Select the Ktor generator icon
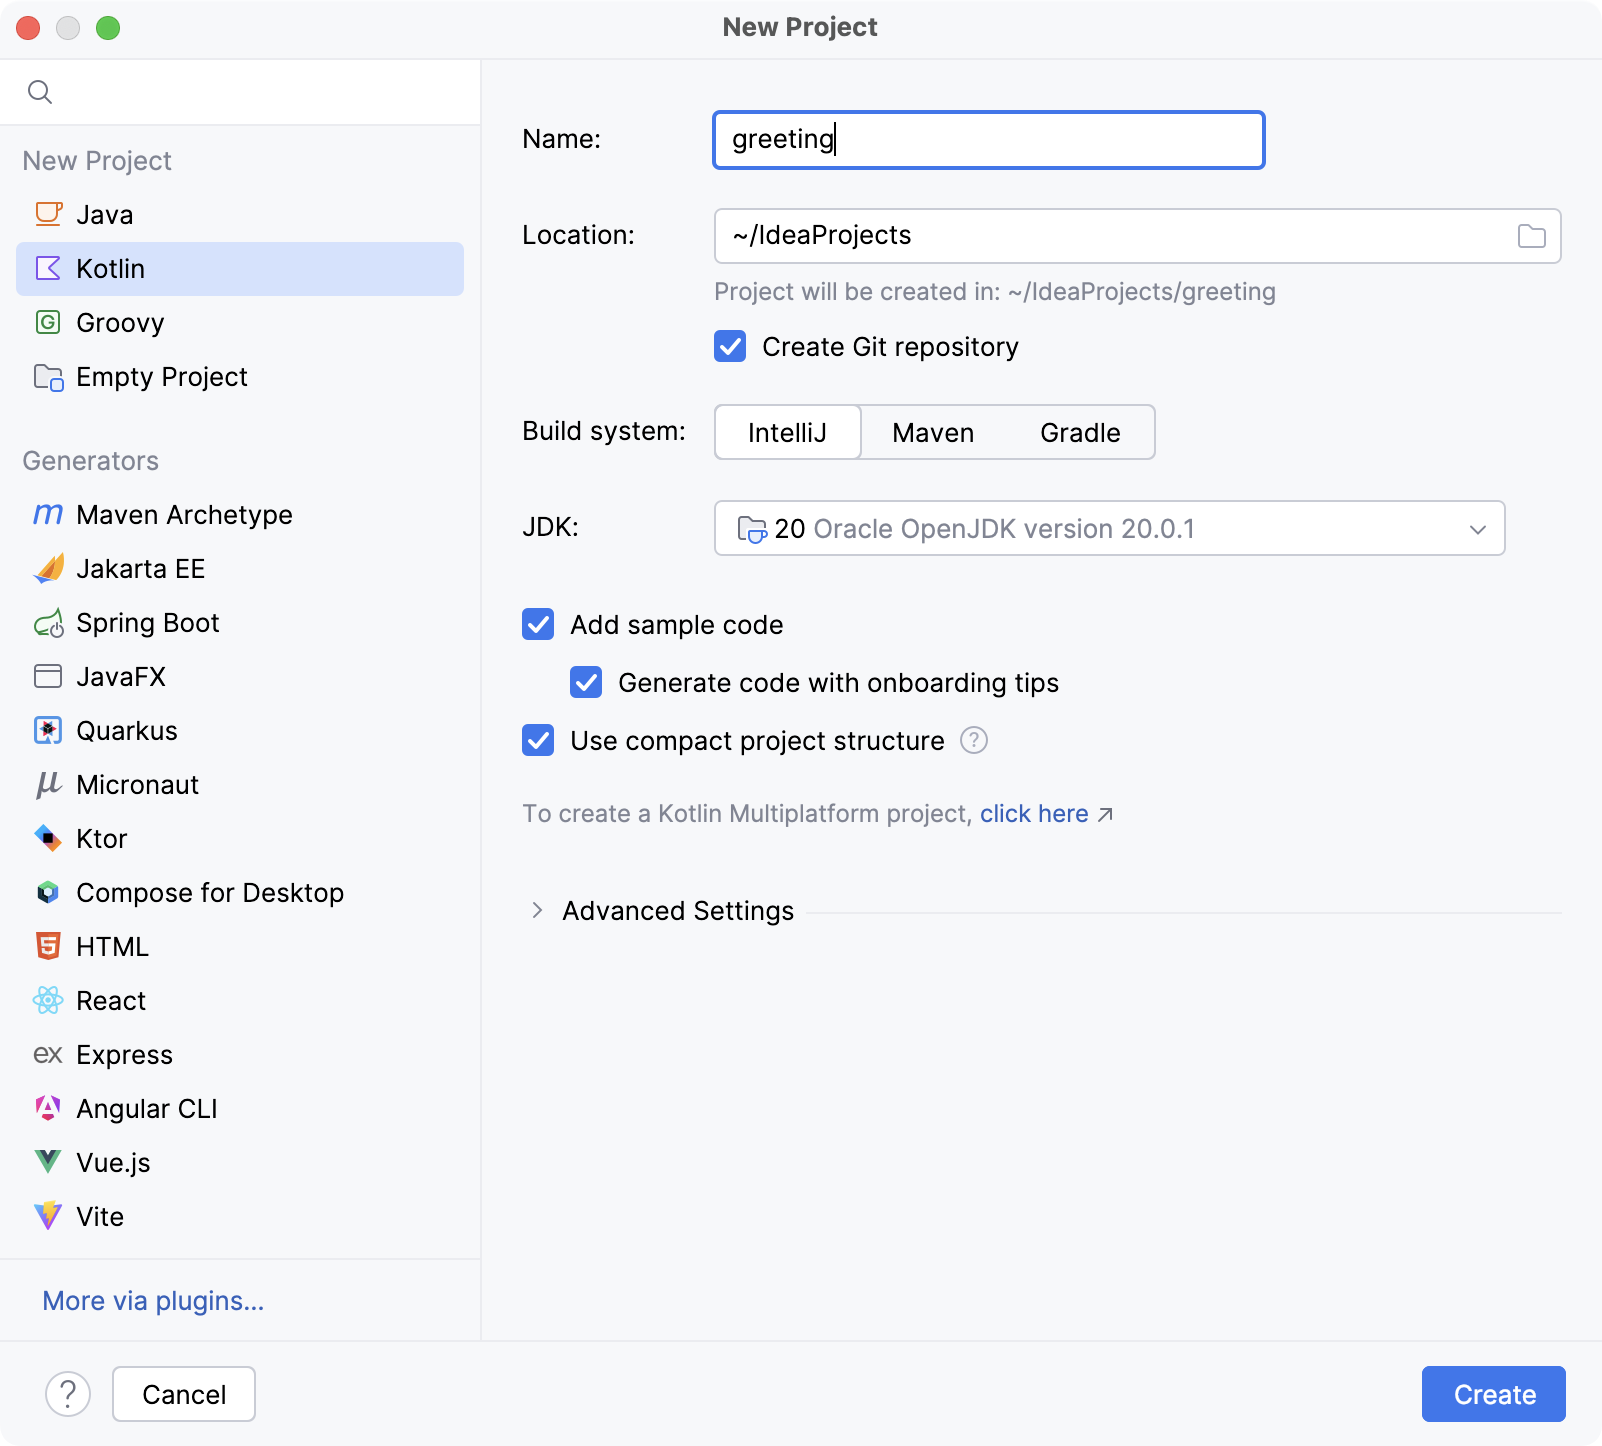Image resolution: width=1602 pixels, height=1446 pixels. [48, 838]
